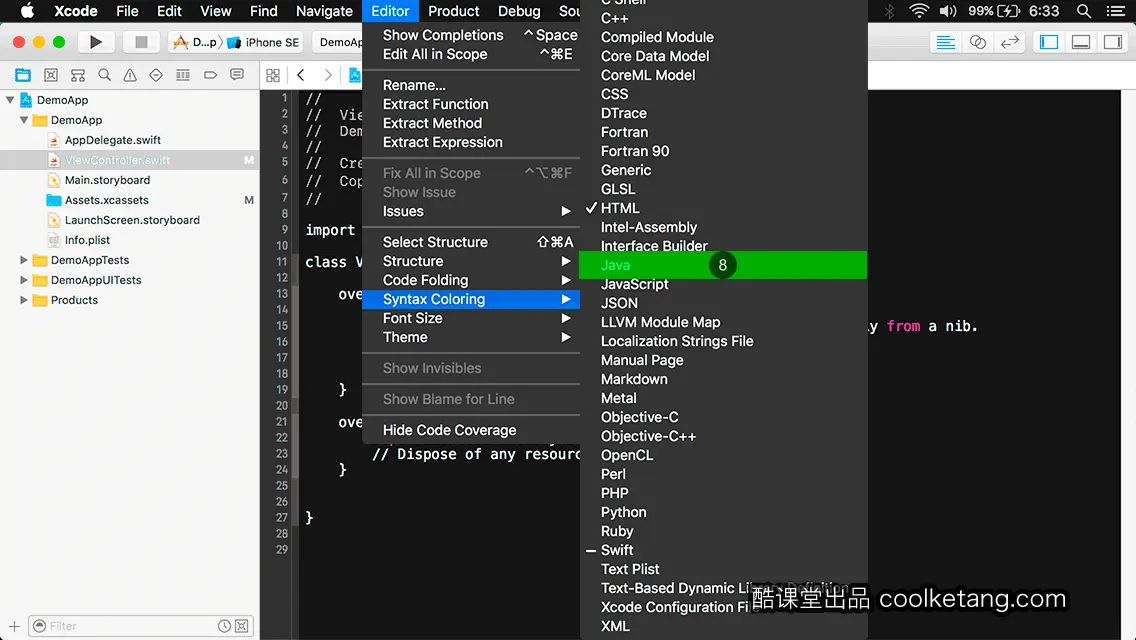The height and width of the screenshot is (640, 1136).
Task: Open the Source Control navigator
Action: pyautogui.click(x=51, y=75)
